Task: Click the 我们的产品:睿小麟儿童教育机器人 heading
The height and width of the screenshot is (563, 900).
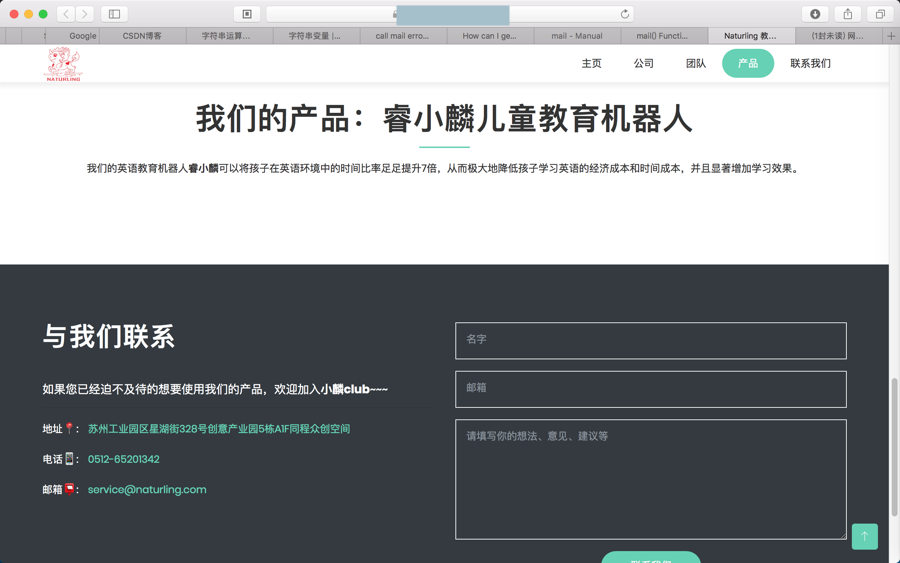Action: point(444,119)
